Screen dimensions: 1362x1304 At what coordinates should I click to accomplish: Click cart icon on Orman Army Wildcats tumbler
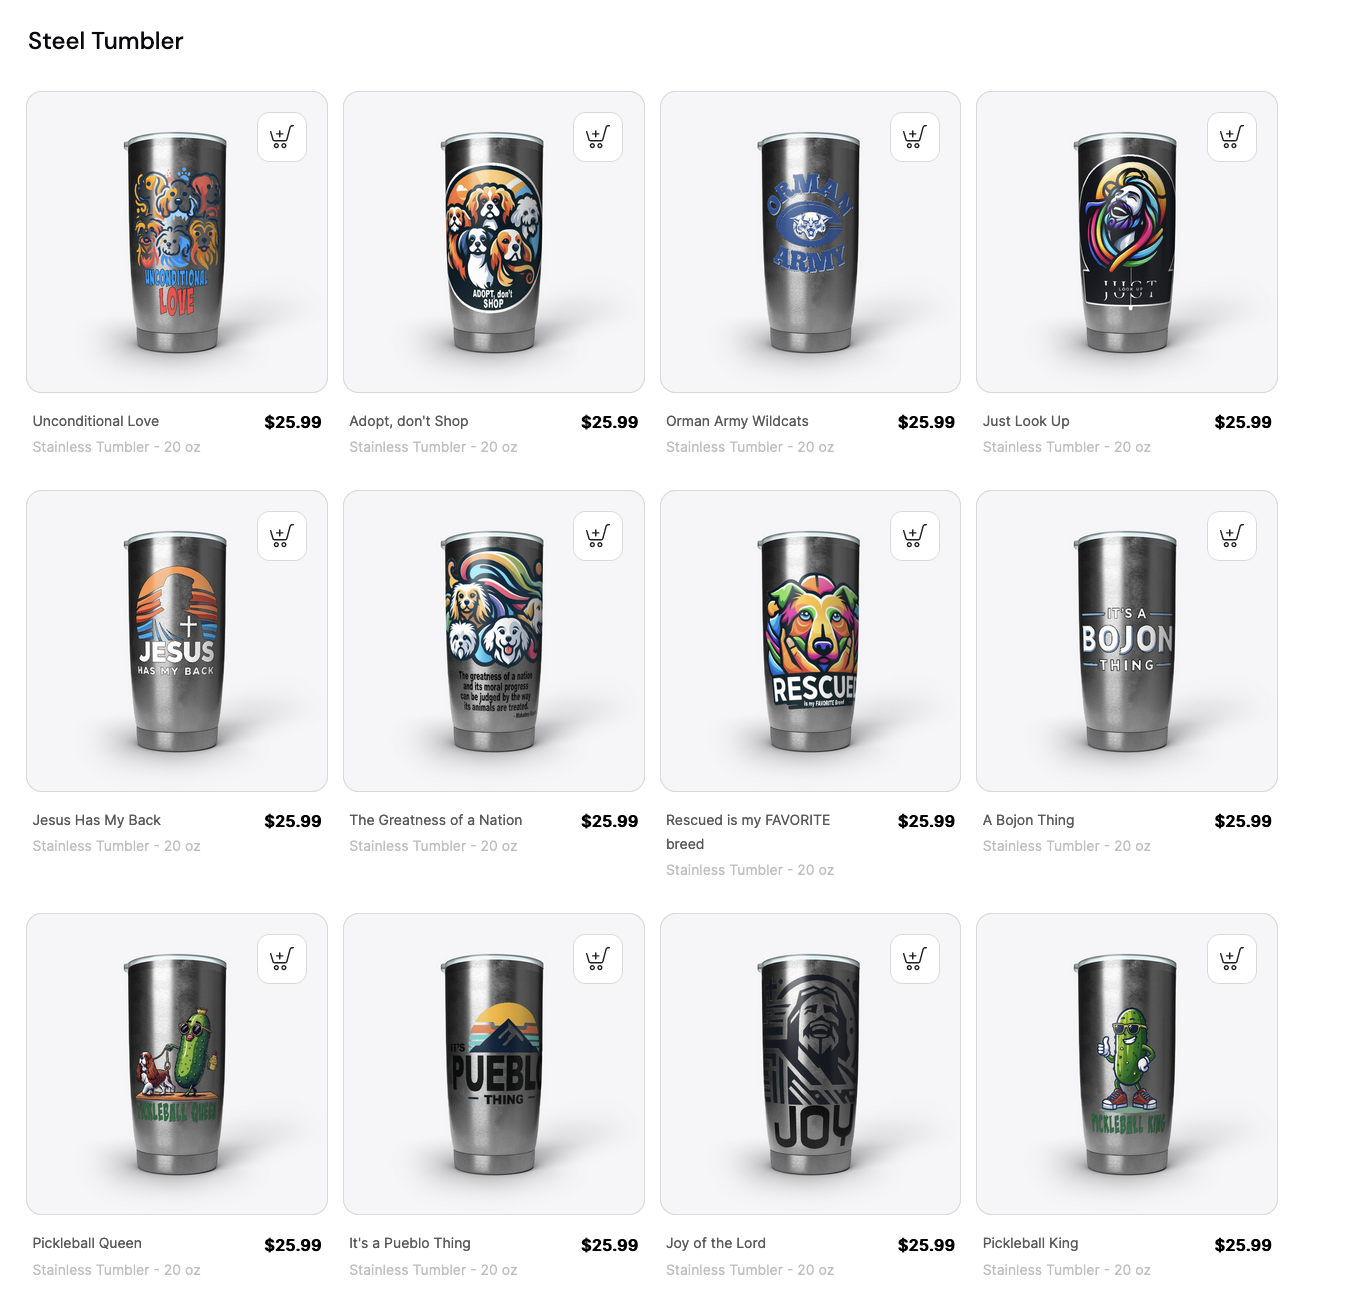[915, 137]
